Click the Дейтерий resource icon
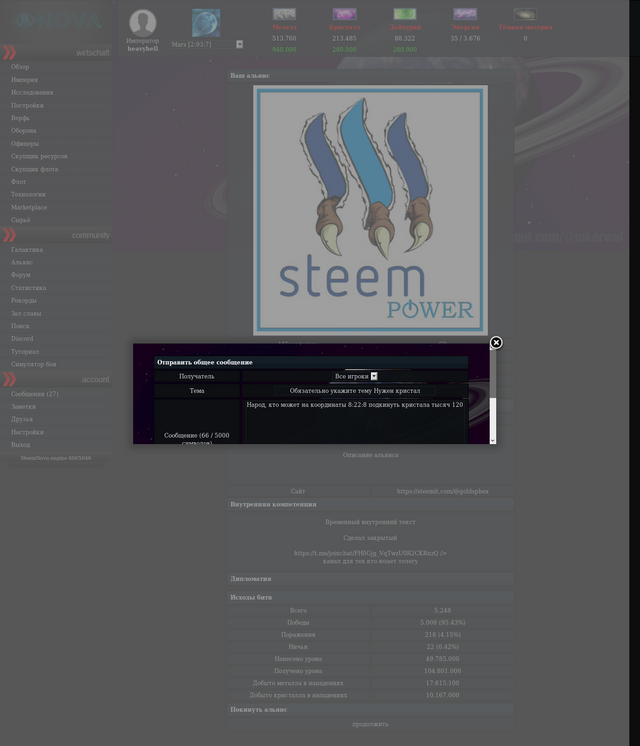Image resolution: width=640 pixels, height=746 pixels. [x=405, y=14]
